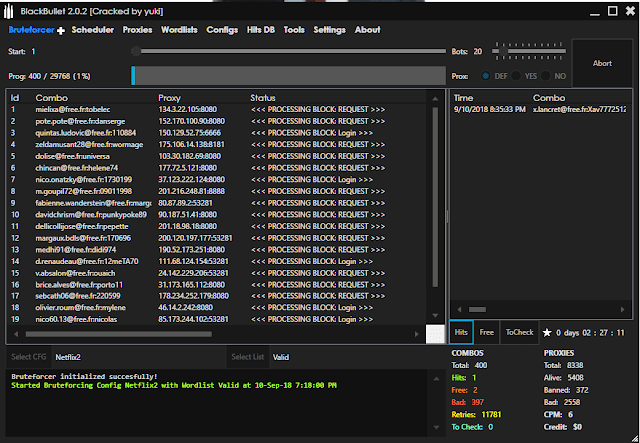Image resolution: width=640 pixels, height=443 pixels.
Task: Click proxy 200.120.197.177:53281 cell
Action: click(x=195, y=238)
